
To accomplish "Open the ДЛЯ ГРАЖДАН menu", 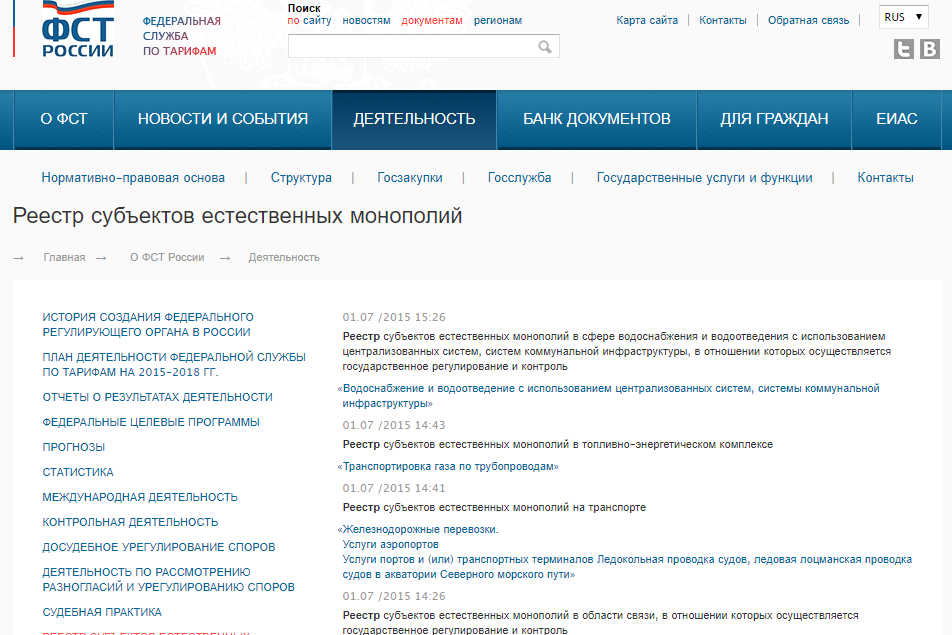I will pyautogui.click(x=774, y=117).
